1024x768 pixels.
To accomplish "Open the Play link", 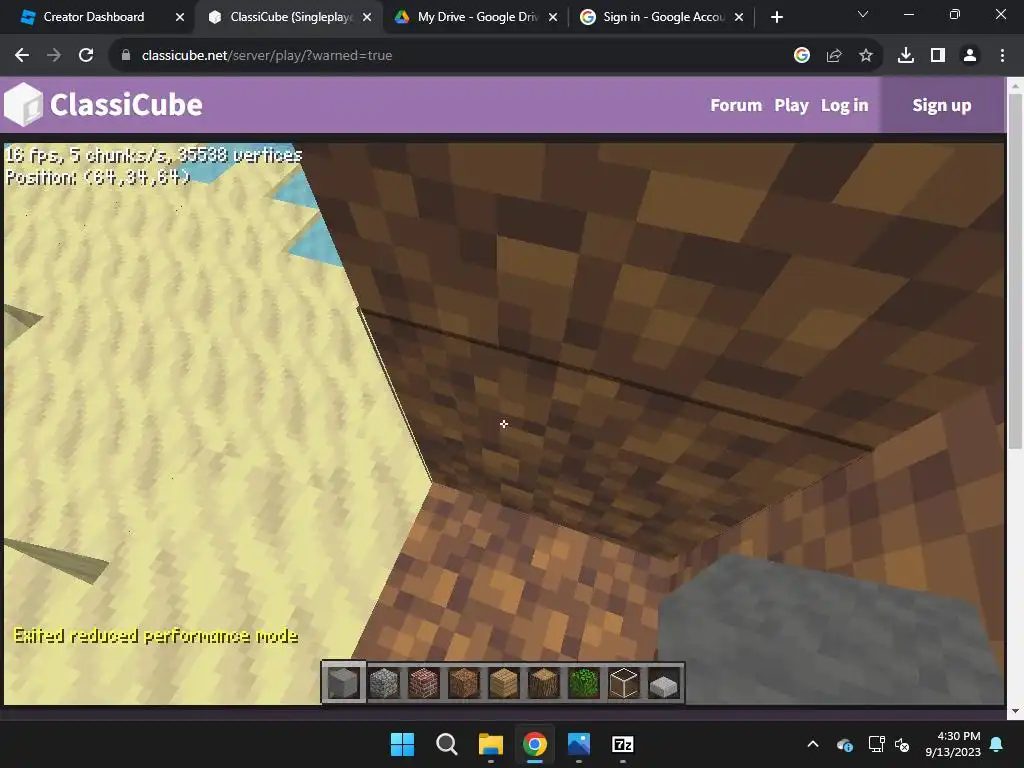I will 792,105.
